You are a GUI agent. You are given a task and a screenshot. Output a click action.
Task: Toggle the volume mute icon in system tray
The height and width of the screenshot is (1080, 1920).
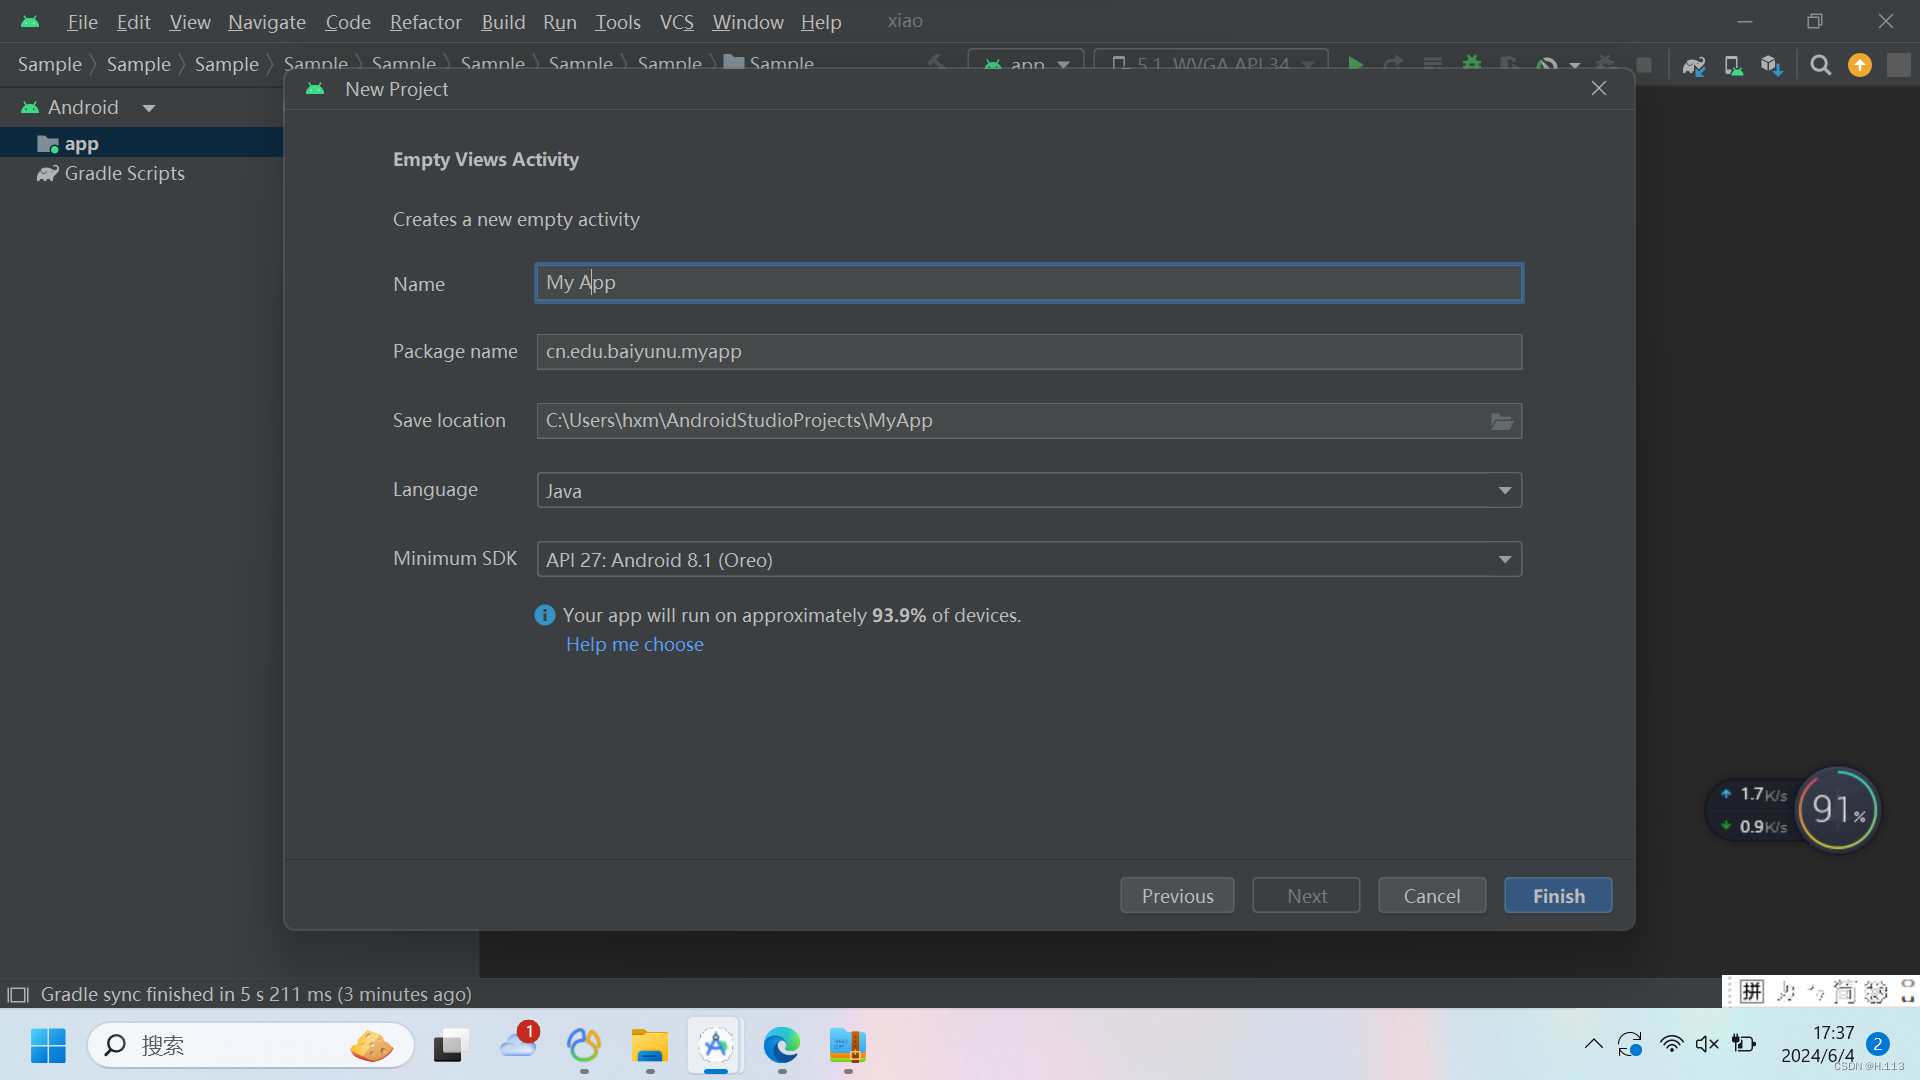click(1707, 1044)
